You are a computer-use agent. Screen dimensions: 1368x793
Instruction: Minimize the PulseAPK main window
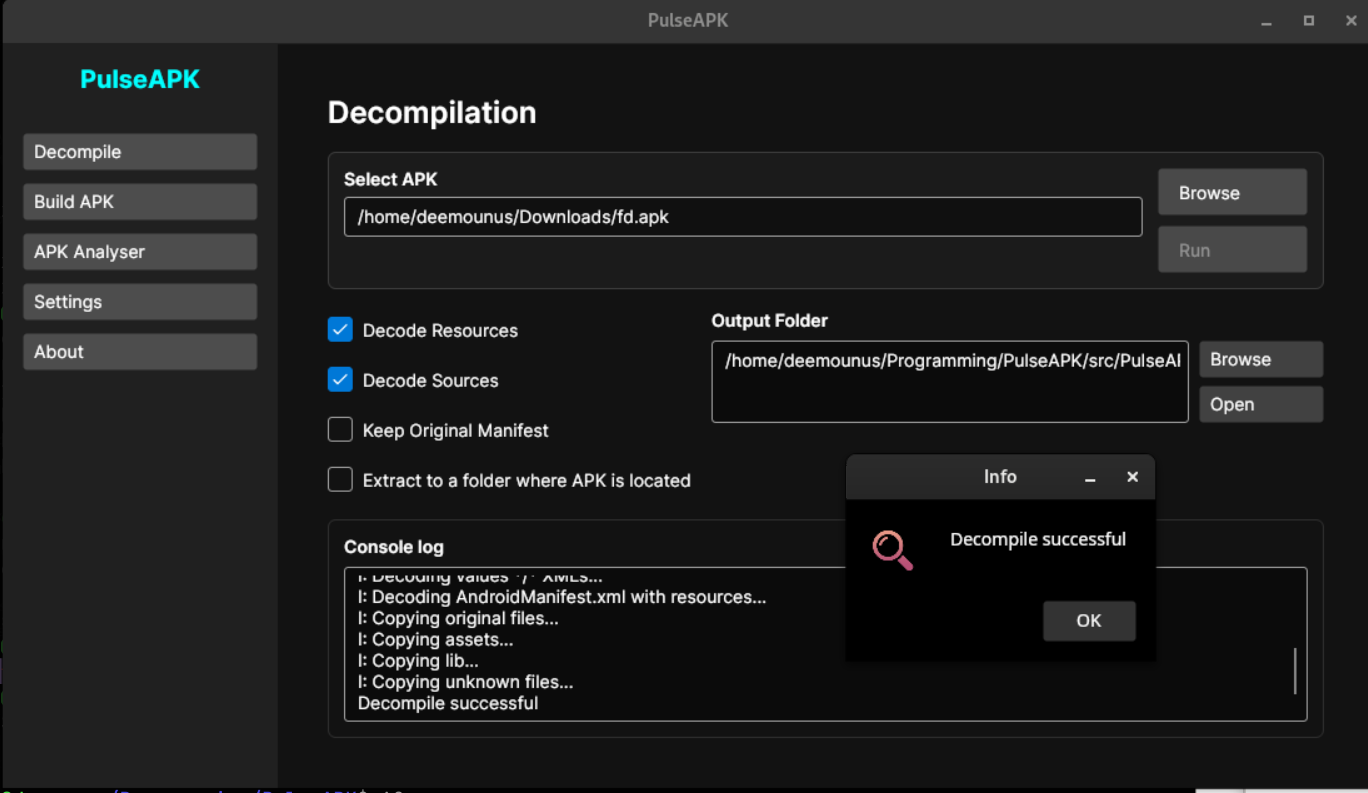pyautogui.click(x=1267, y=21)
